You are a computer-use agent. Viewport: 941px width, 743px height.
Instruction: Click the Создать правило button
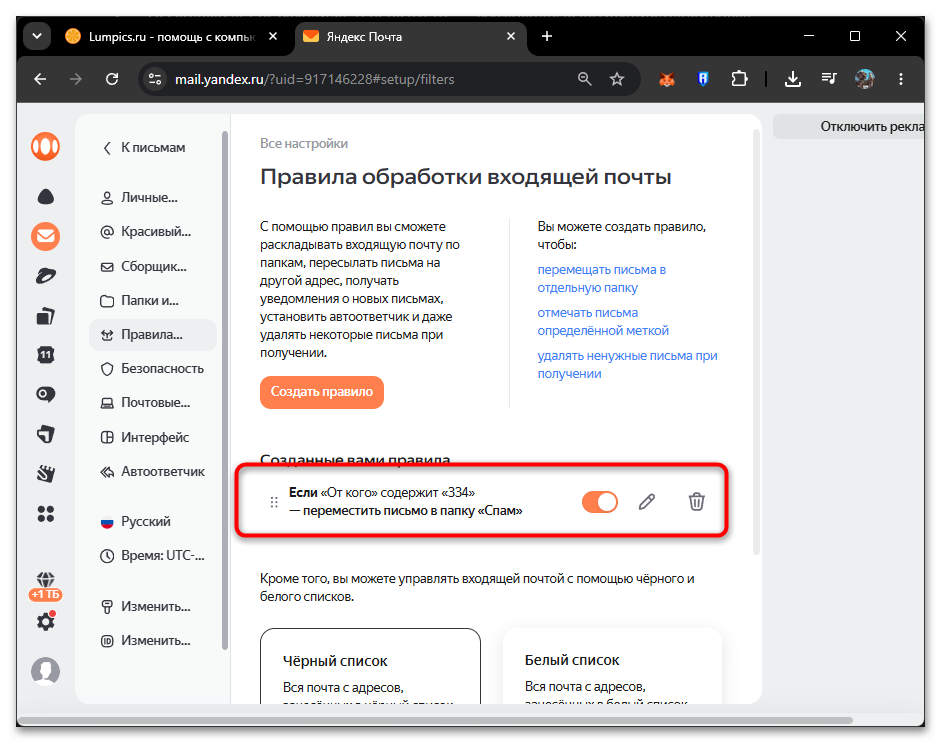[322, 392]
